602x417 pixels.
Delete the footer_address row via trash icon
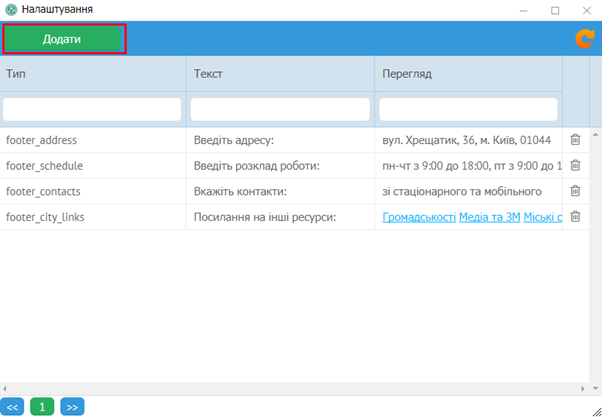pyautogui.click(x=575, y=140)
